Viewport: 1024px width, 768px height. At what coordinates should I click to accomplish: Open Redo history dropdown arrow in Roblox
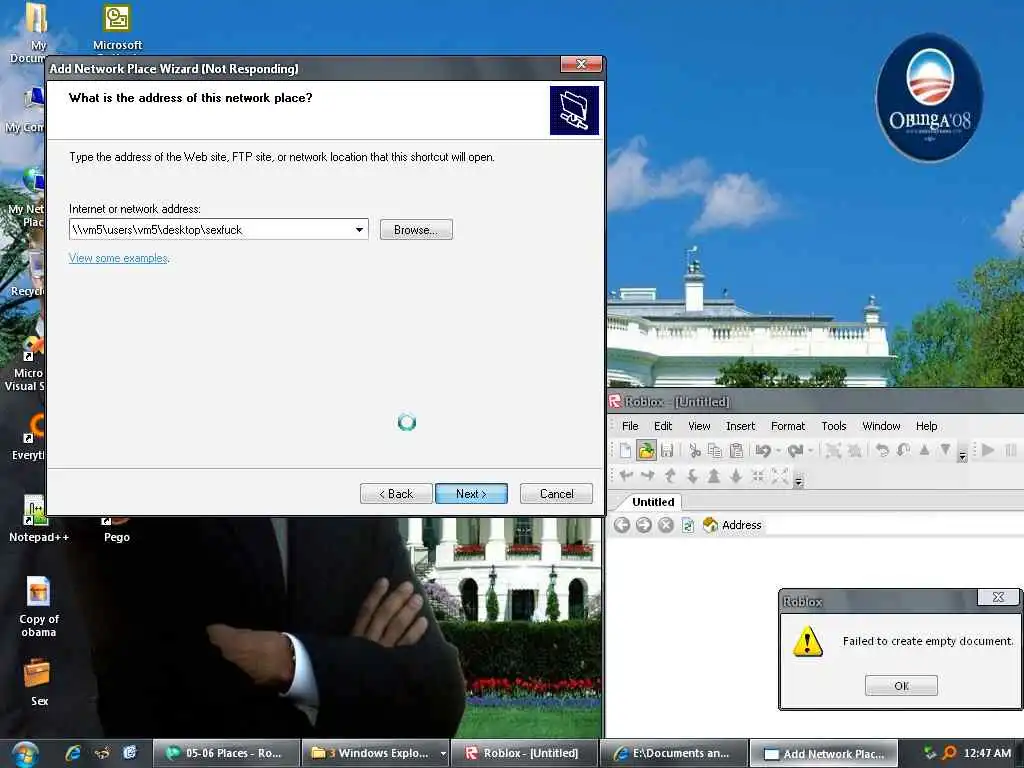coord(810,450)
